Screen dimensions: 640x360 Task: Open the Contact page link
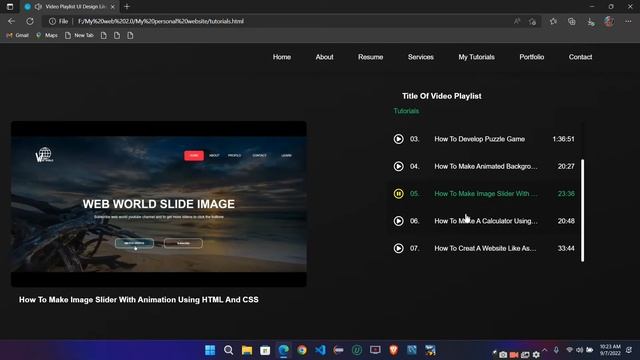580,57
